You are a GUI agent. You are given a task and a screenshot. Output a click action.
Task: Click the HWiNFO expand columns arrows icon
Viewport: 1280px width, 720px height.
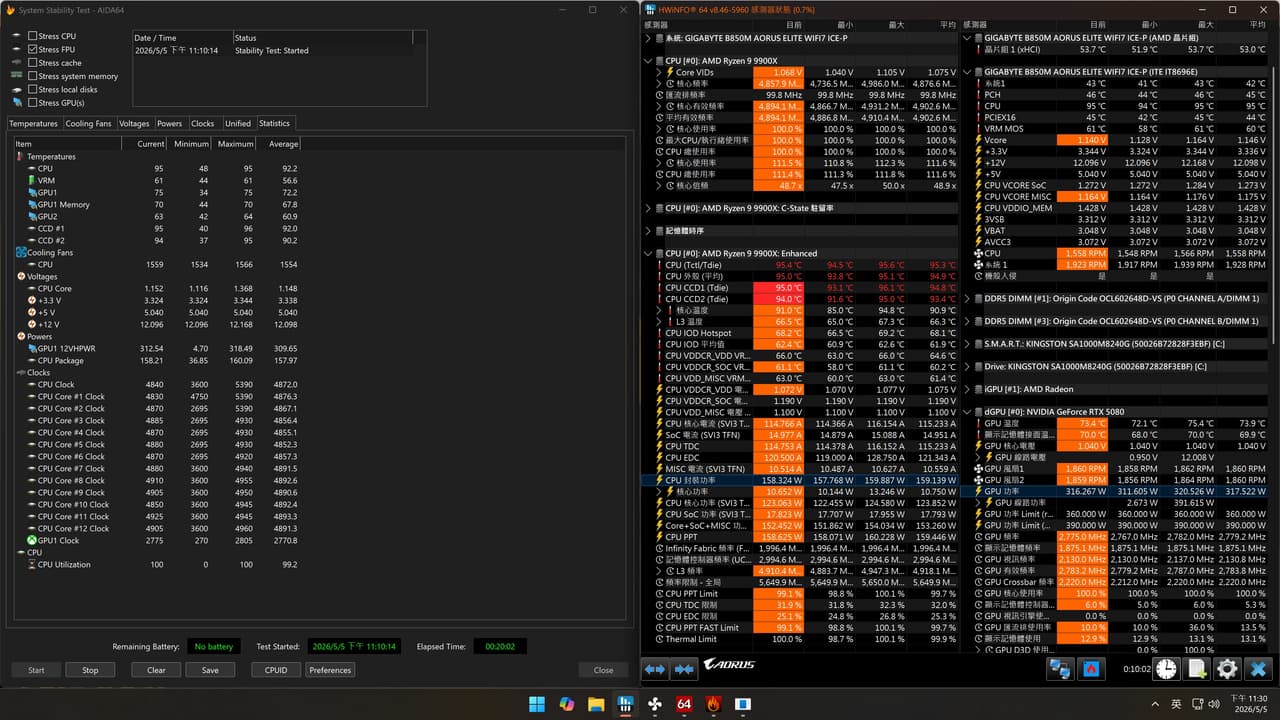[x=655, y=668]
